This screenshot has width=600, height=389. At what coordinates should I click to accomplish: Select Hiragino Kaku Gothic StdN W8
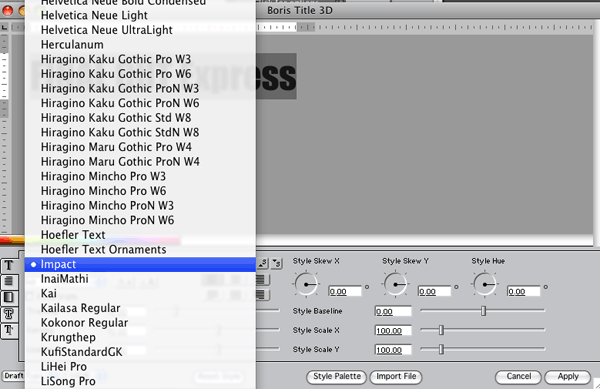[140, 132]
